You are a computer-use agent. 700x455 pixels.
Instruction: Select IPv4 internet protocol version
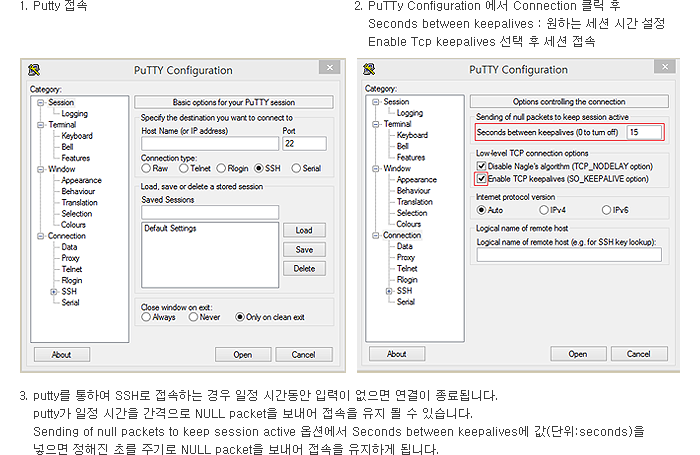pos(544,210)
